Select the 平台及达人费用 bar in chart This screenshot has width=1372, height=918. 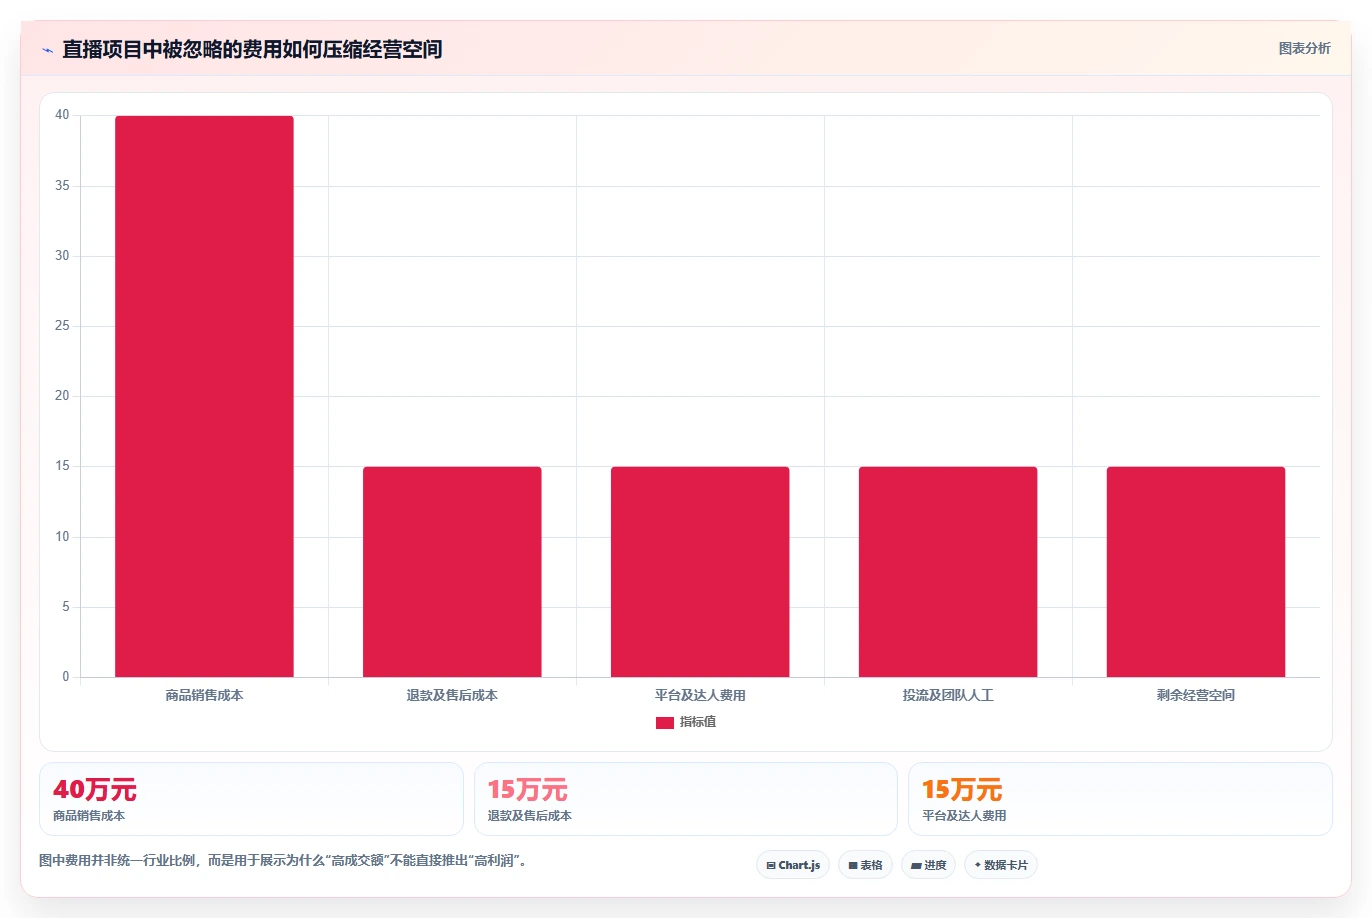pos(700,572)
